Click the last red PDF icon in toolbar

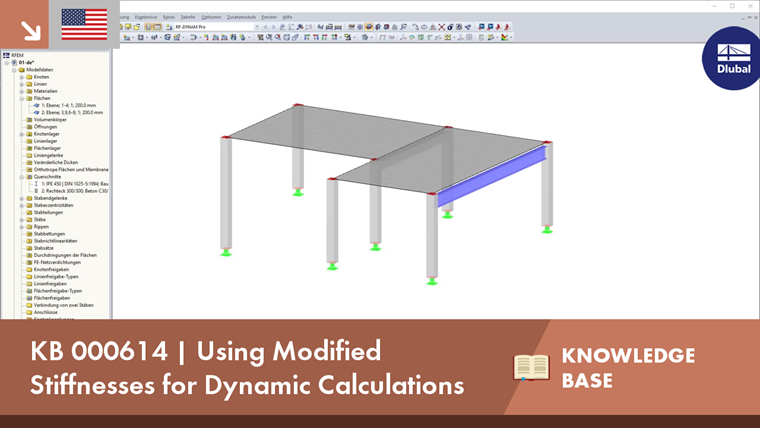click(507, 27)
